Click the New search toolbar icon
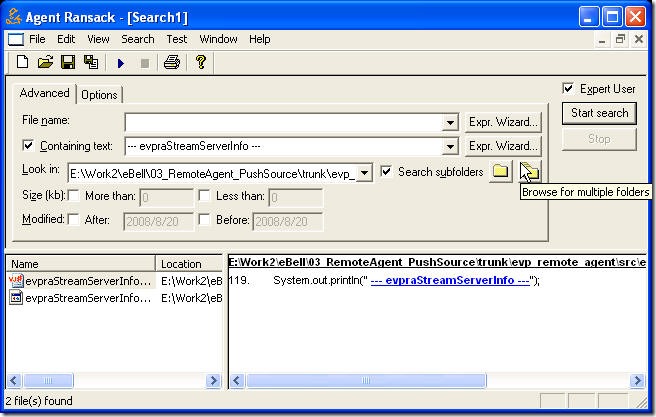 pos(23,62)
